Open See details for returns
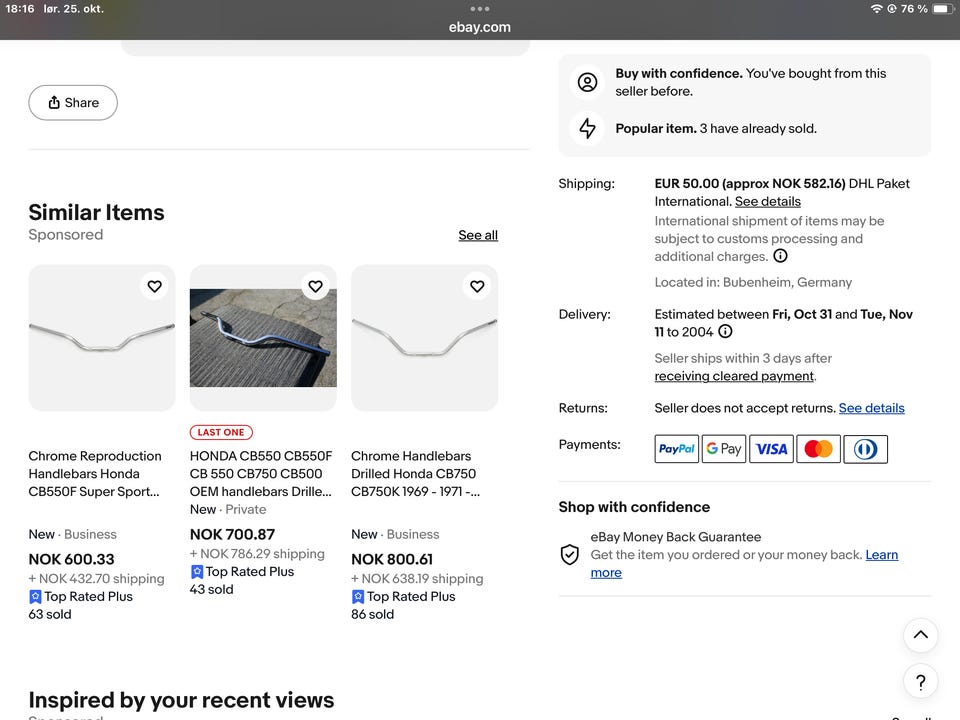 (871, 408)
